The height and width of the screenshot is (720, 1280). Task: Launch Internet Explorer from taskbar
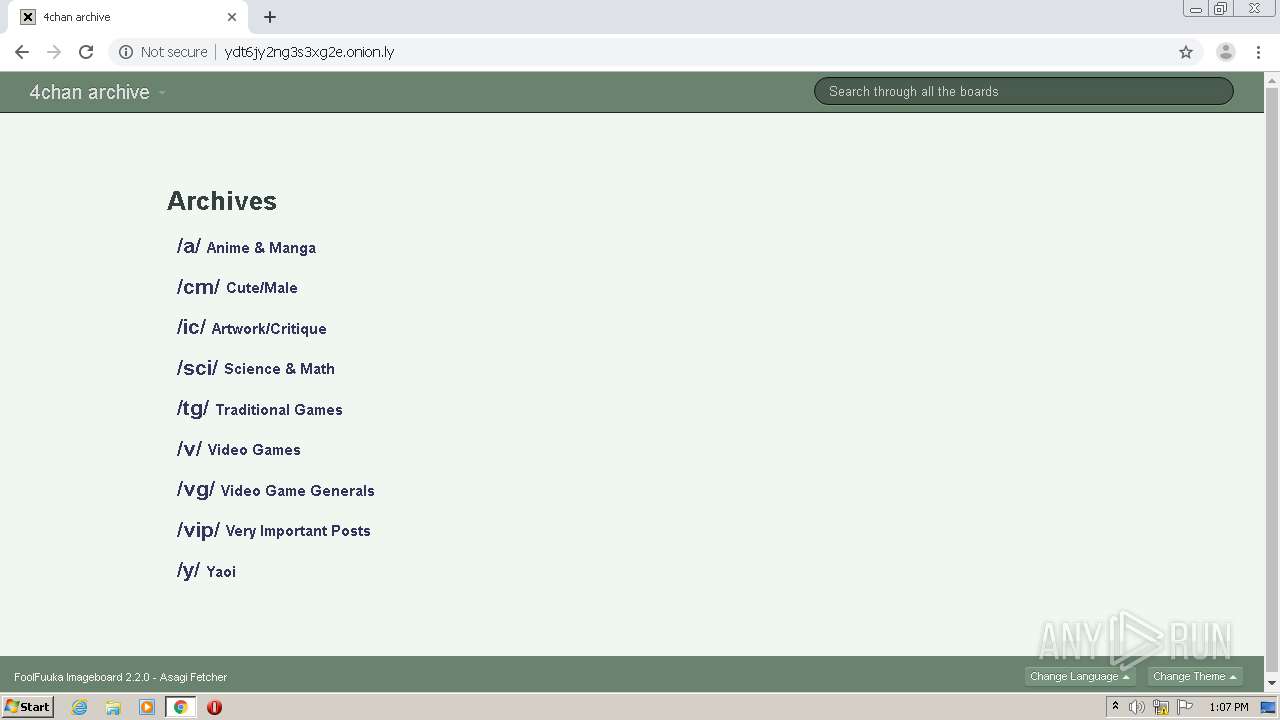coord(80,707)
